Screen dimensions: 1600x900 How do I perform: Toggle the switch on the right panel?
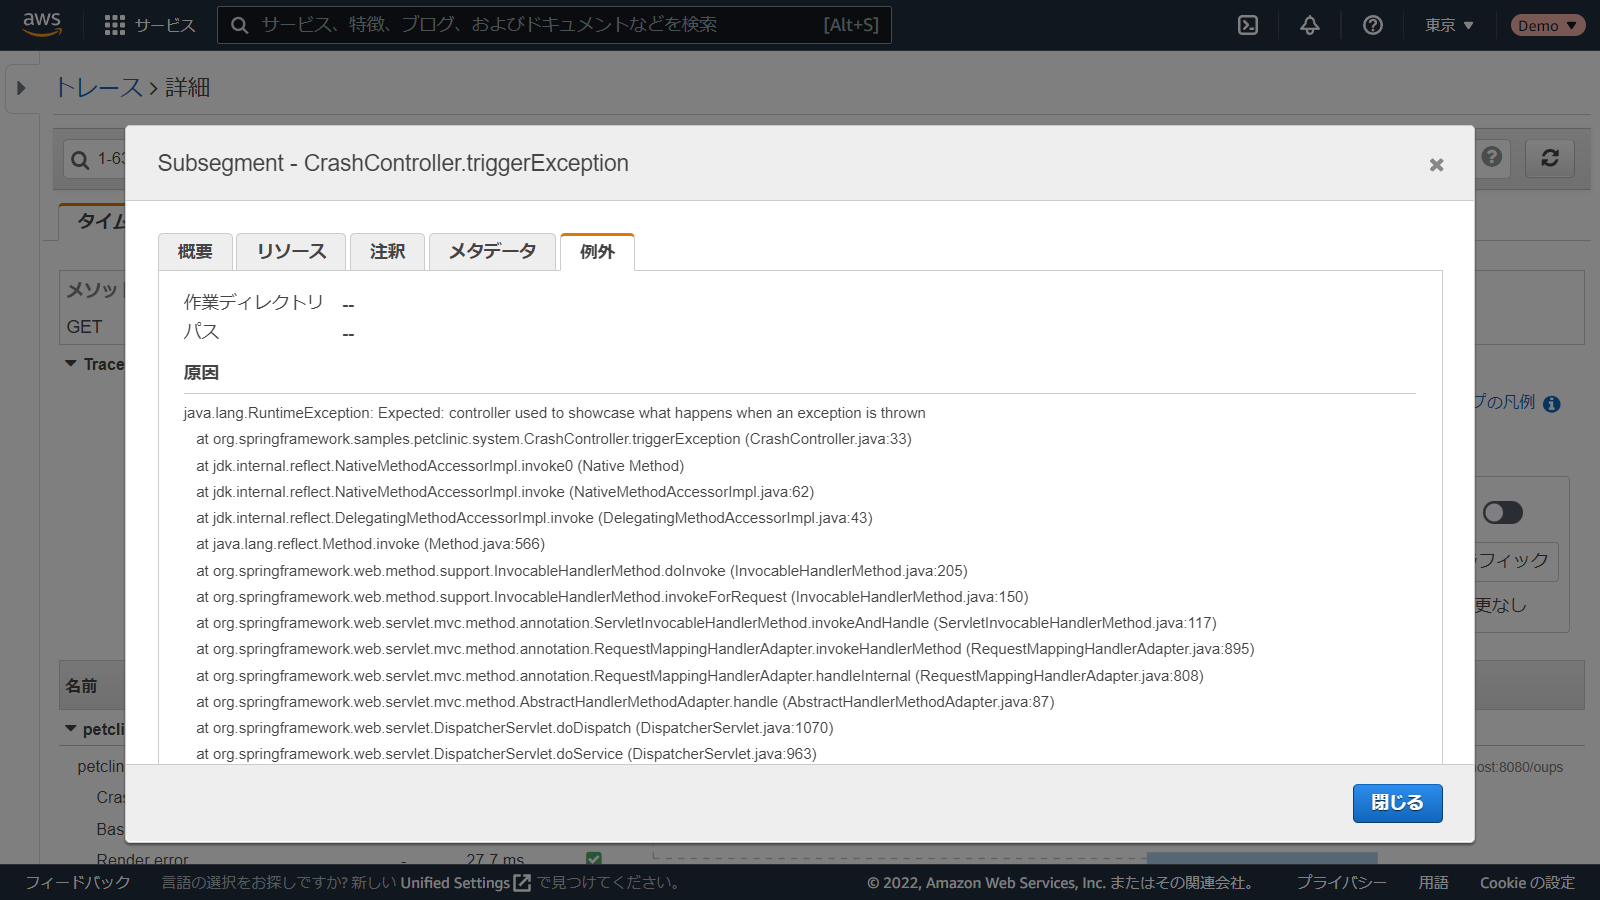point(1502,513)
